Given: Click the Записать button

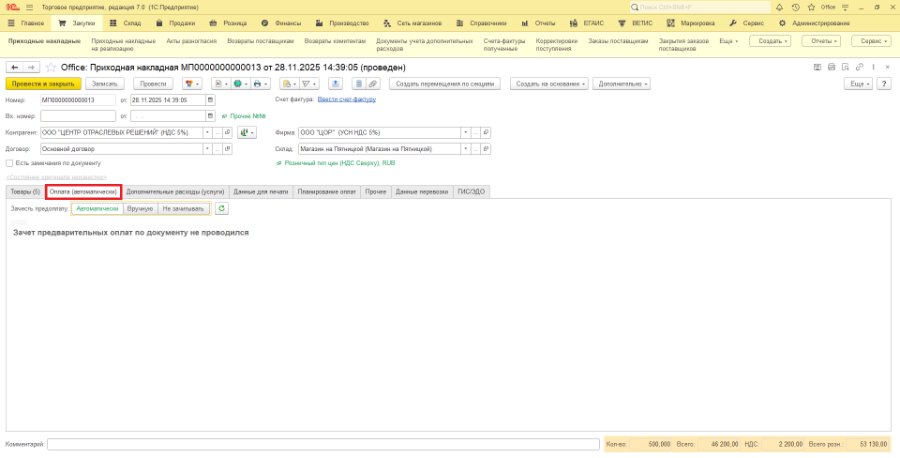Looking at the screenshot, I should tap(105, 84).
